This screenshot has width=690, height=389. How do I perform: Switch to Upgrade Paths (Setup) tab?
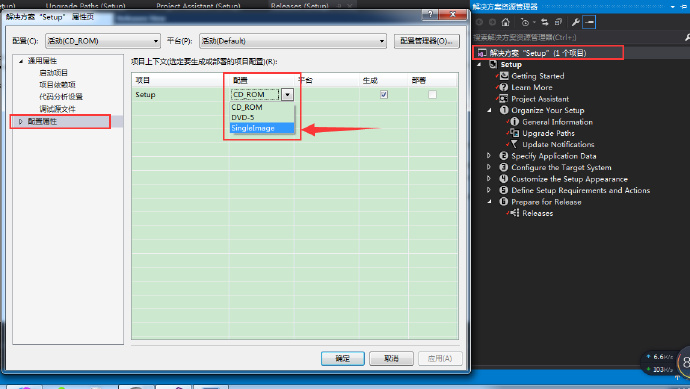pos(85,5)
